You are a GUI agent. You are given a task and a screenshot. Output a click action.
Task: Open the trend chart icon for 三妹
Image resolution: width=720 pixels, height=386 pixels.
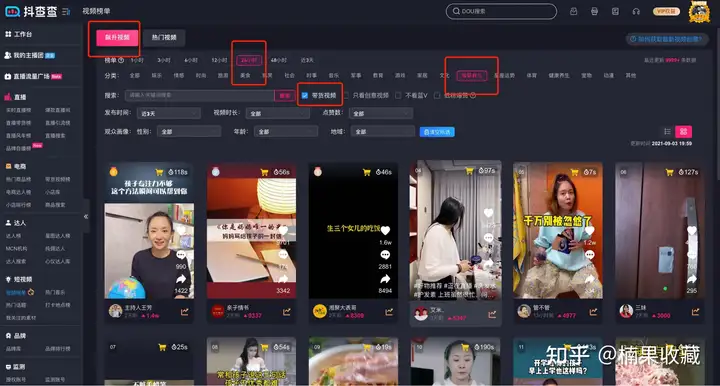695,312
